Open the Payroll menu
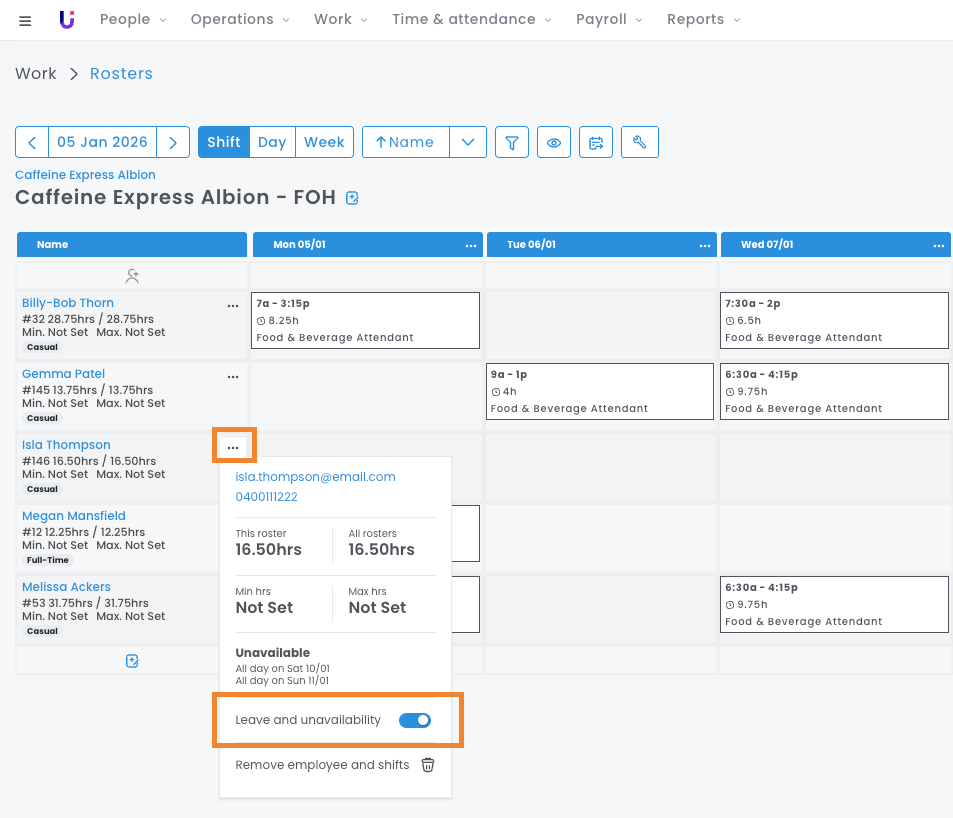The width and height of the screenshot is (953, 818). [x=609, y=19]
